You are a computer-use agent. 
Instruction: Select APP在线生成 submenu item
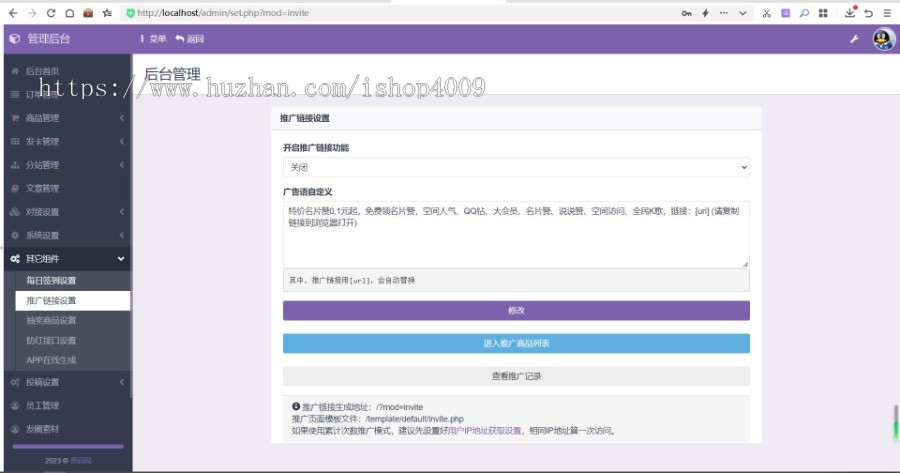[x=73, y=360]
